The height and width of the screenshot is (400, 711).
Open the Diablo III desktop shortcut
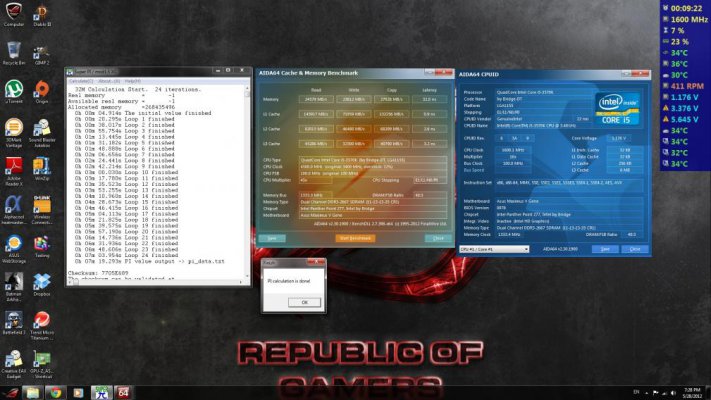click(x=42, y=14)
